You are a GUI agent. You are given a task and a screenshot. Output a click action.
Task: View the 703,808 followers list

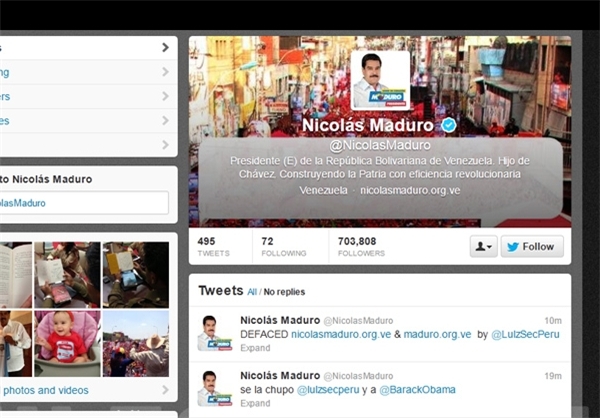(361, 247)
